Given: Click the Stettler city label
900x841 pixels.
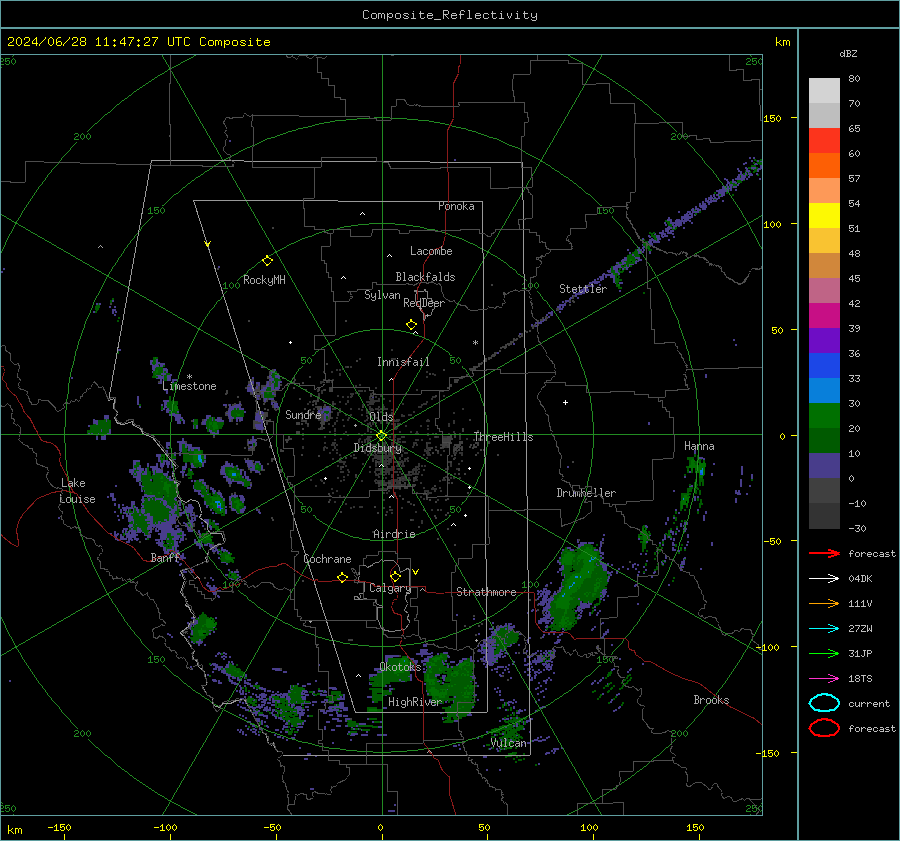Looking at the screenshot, I should (x=583, y=289).
